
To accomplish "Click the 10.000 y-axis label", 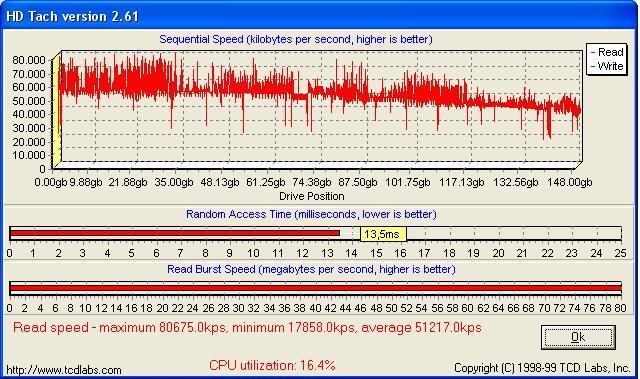I will [29, 155].
